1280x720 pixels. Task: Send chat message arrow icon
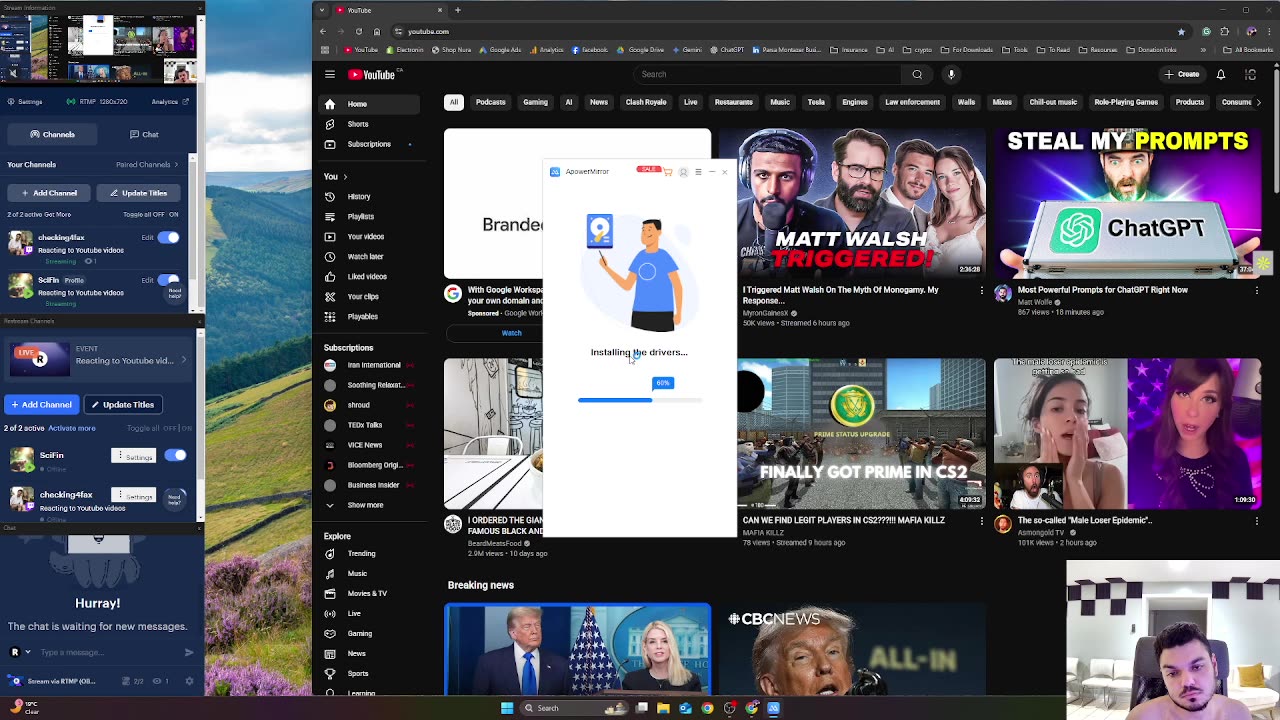tap(189, 652)
